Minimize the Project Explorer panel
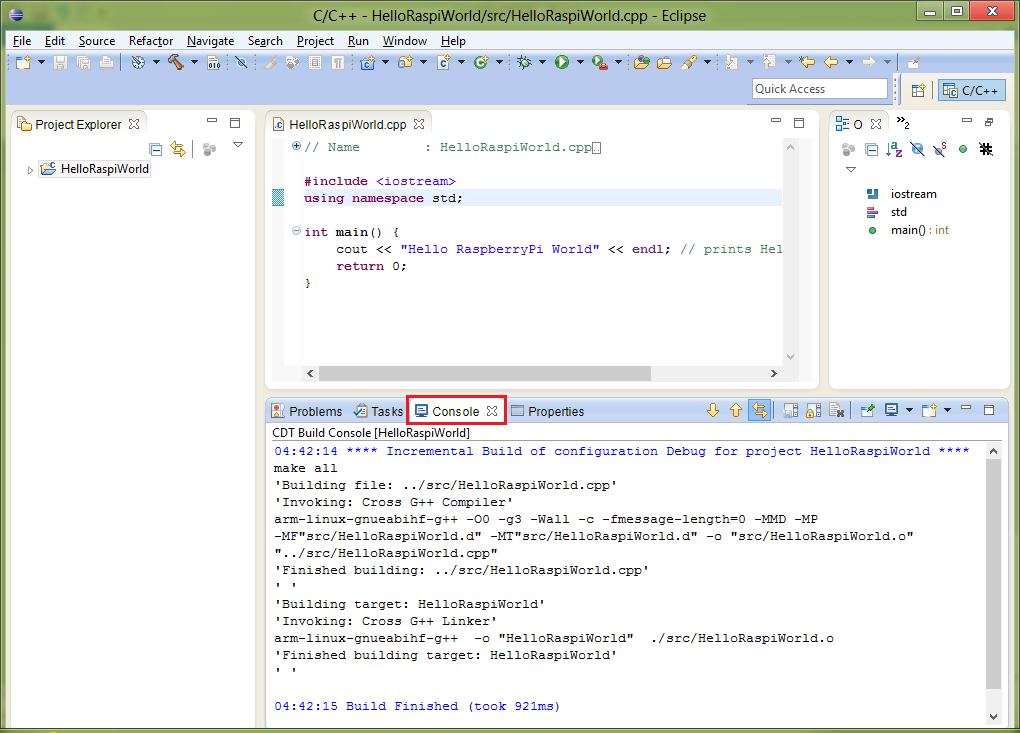This screenshot has width=1020, height=733. point(211,120)
